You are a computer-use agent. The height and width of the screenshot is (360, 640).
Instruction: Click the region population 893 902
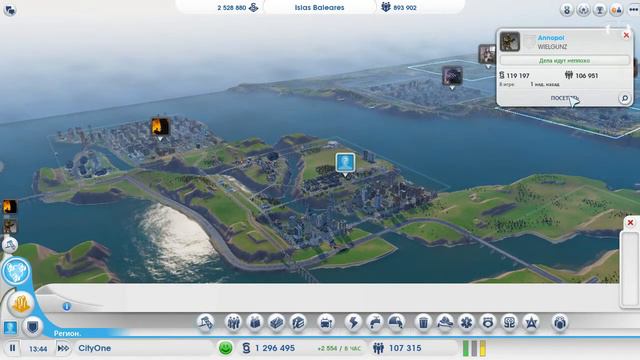[x=404, y=8]
